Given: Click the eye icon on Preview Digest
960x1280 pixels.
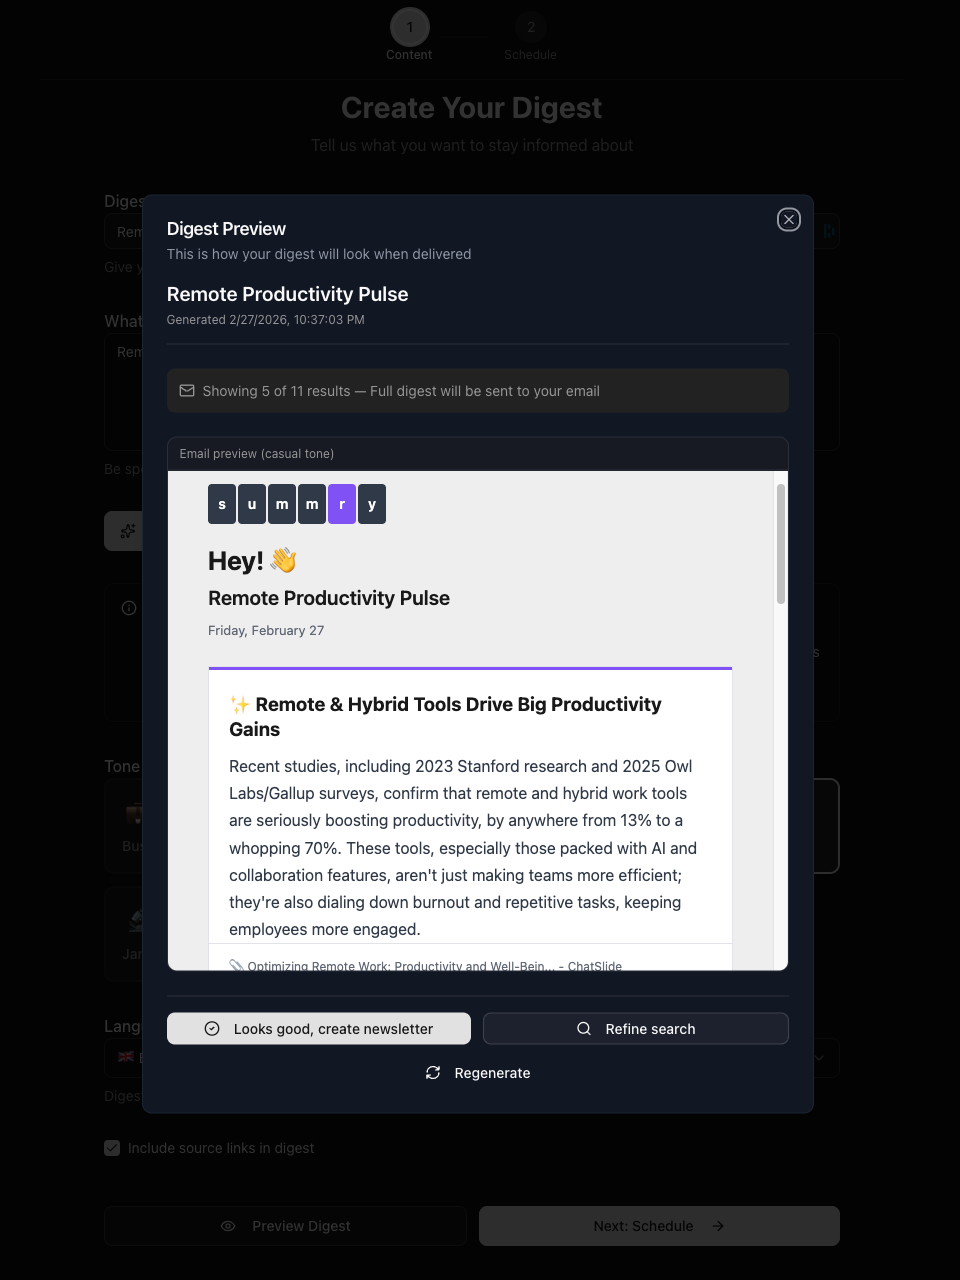Looking at the screenshot, I should 227,1225.
